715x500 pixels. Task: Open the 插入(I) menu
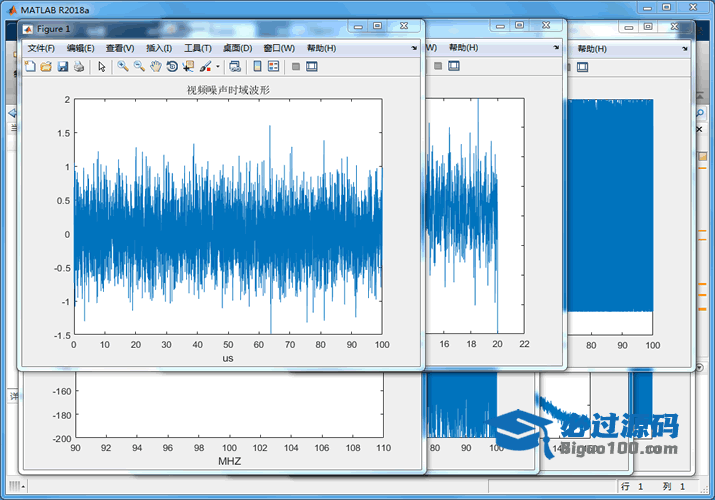pos(159,48)
